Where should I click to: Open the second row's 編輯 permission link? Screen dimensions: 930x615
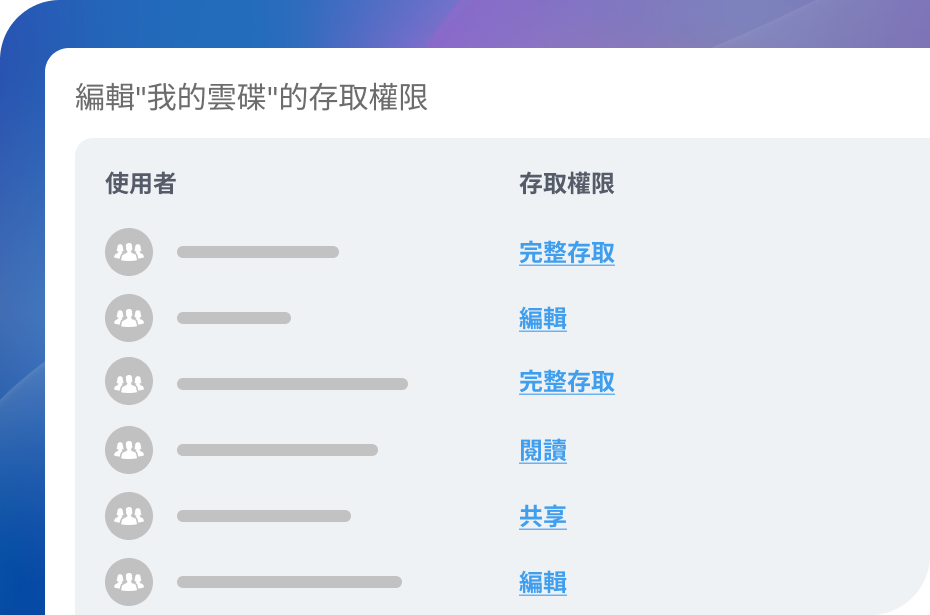pos(543,319)
